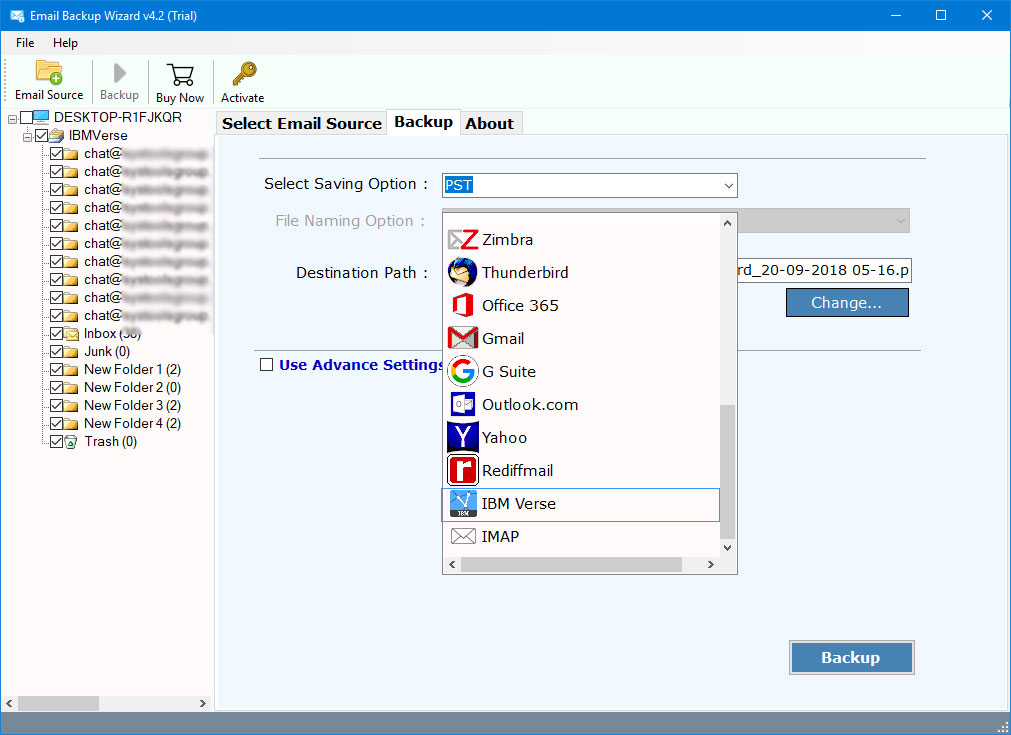Click the New Folder 1 folder icon
This screenshot has height=735, width=1011.
(x=71, y=370)
